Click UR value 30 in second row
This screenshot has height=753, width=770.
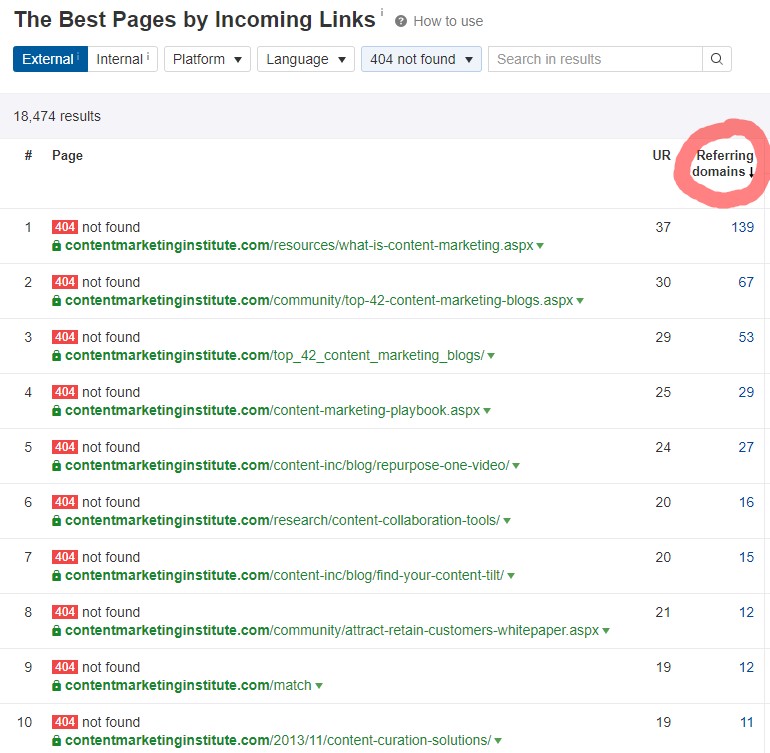pyautogui.click(x=663, y=282)
